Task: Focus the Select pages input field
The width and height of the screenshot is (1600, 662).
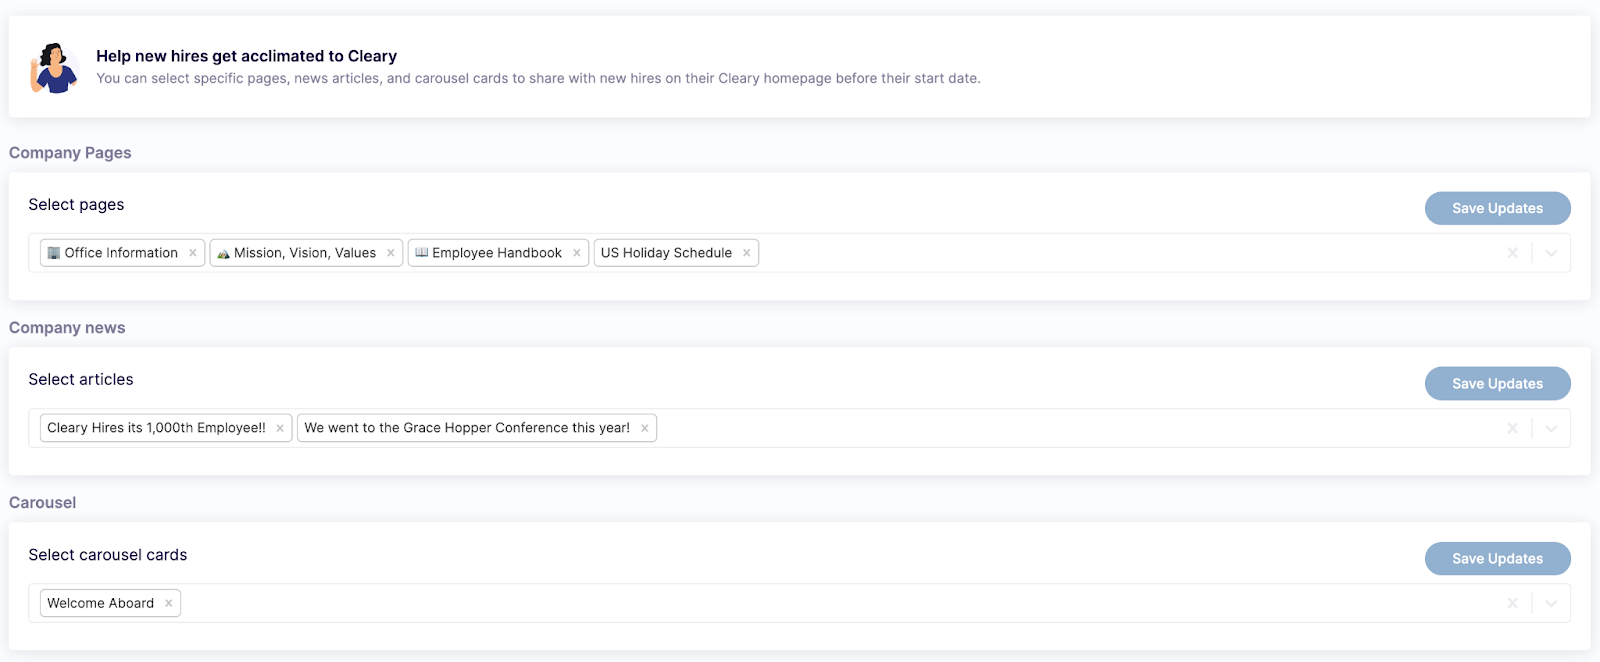Action: click(799, 253)
